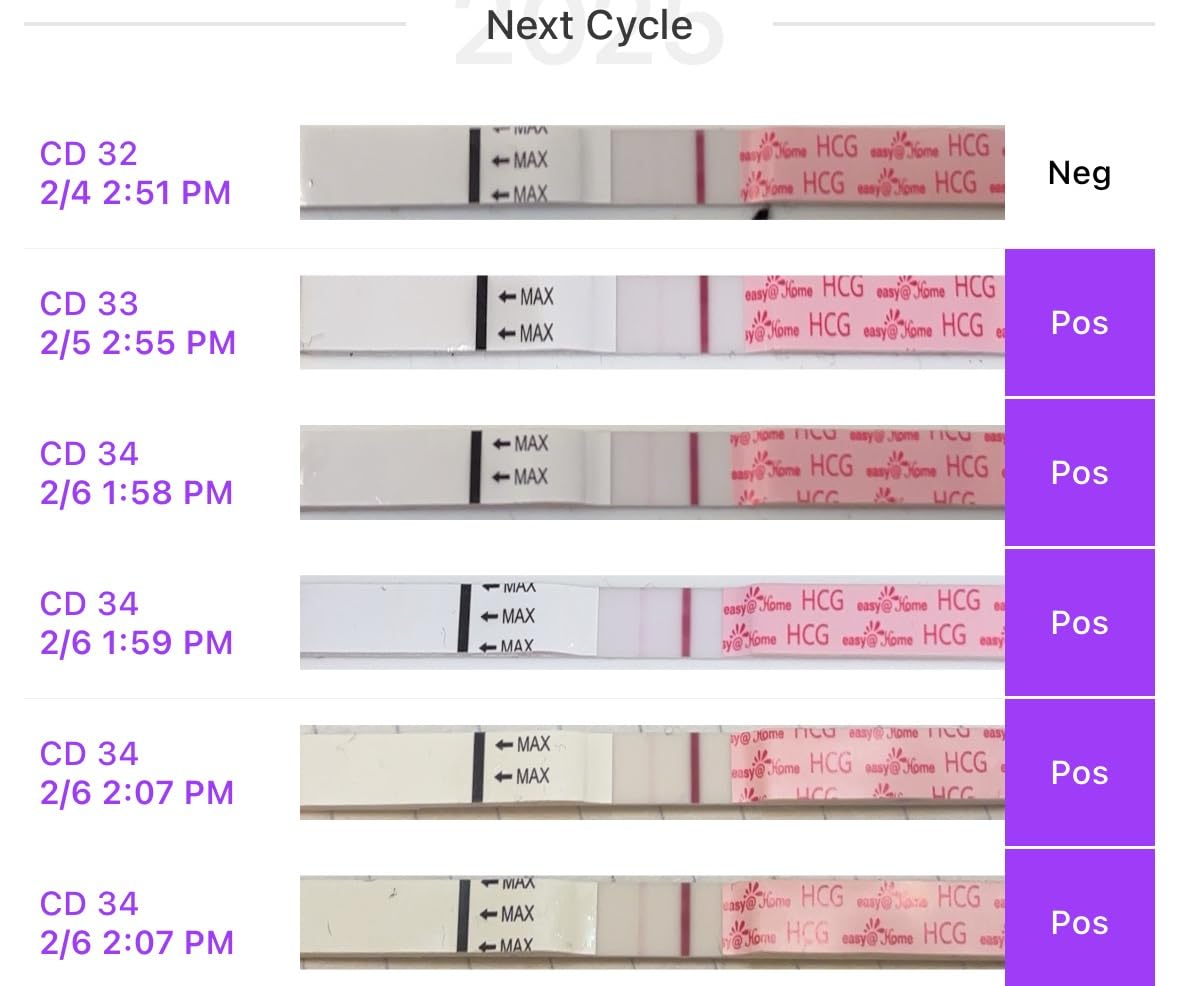The height and width of the screenshot is (986, 1179).
Task: Tap the Pos result for CD 33
Action: 1079,323
